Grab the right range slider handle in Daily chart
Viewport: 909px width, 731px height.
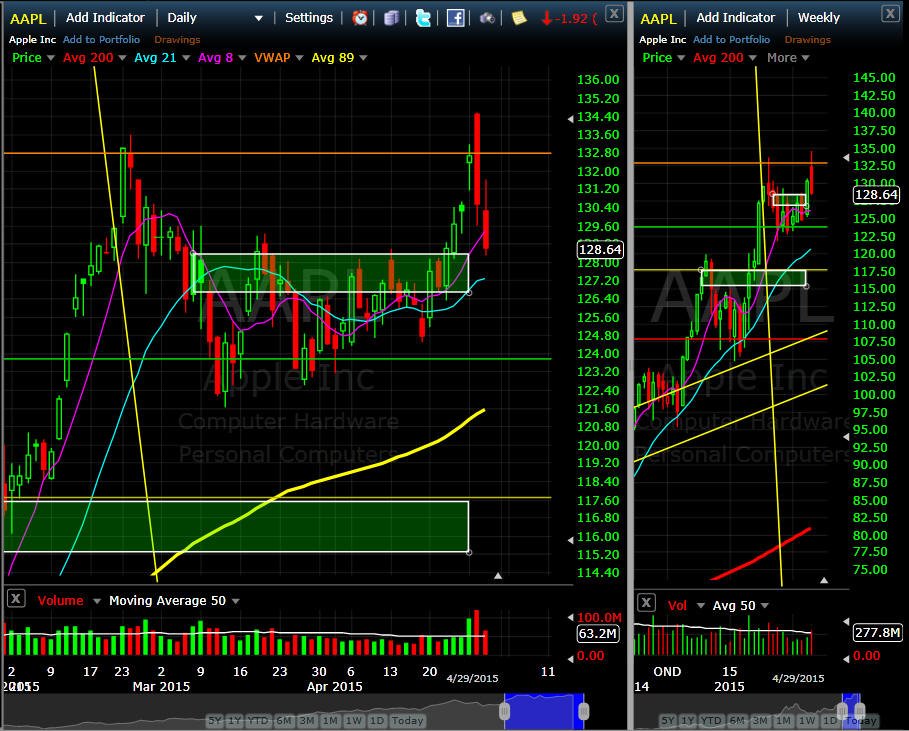[x=584, y=711]
